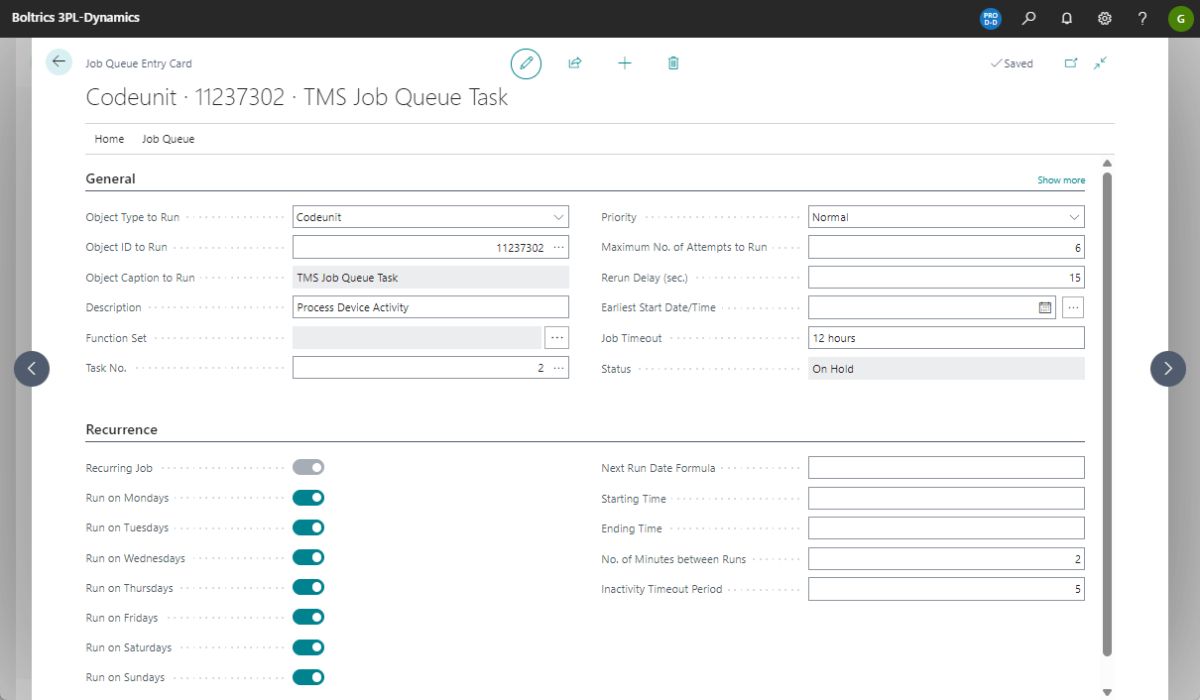Click the Description input field
Screen dimensions: 1200x700
(431, 308)
